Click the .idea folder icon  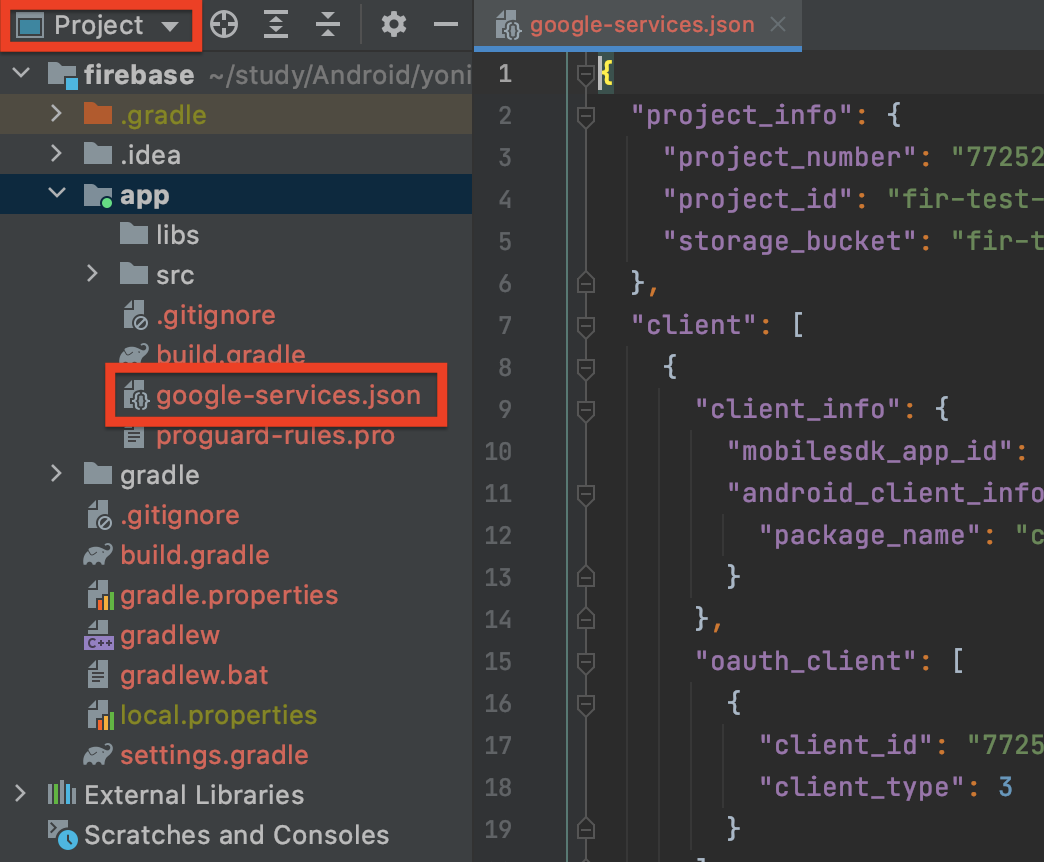pos(98,154)
